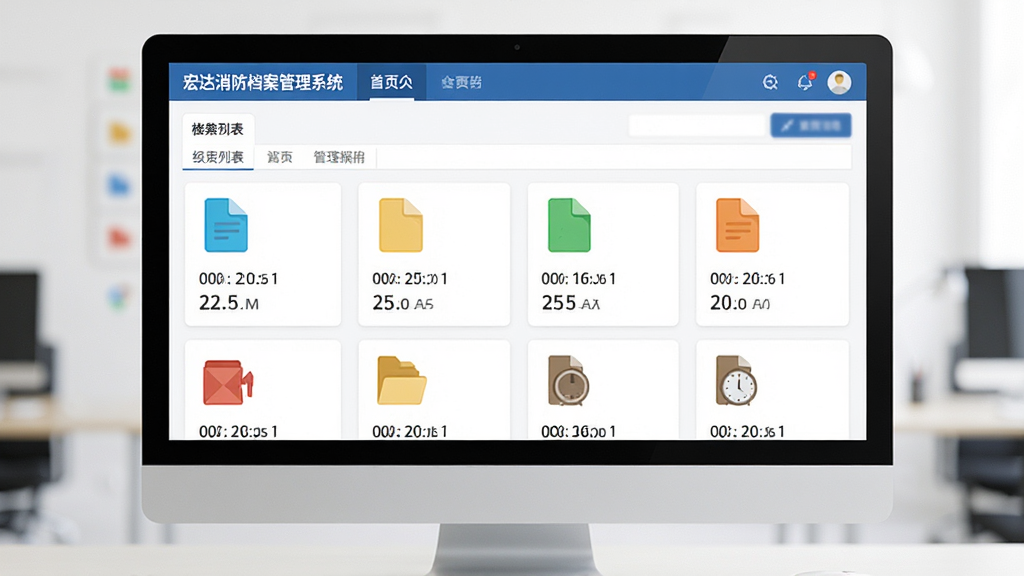Click the 检索列表 panel heading
The image size is (1024, 576).
click(x=217, y=129)
